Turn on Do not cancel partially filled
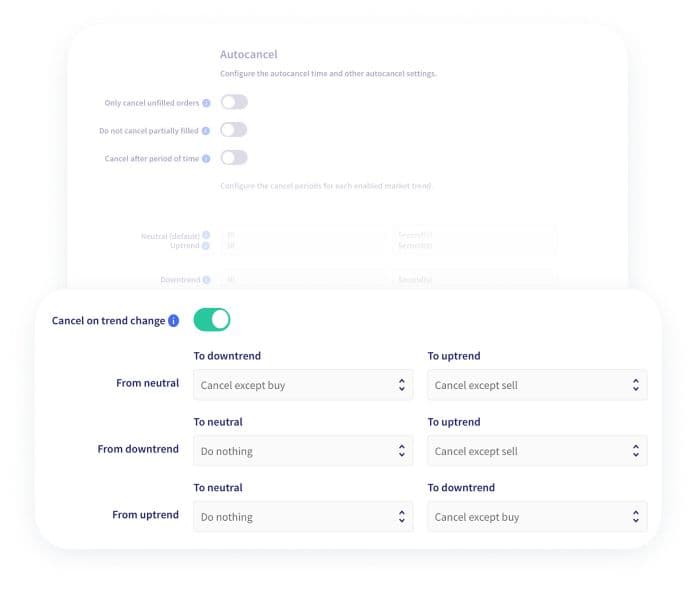697x592 pixels. click(x=233, y=130)
